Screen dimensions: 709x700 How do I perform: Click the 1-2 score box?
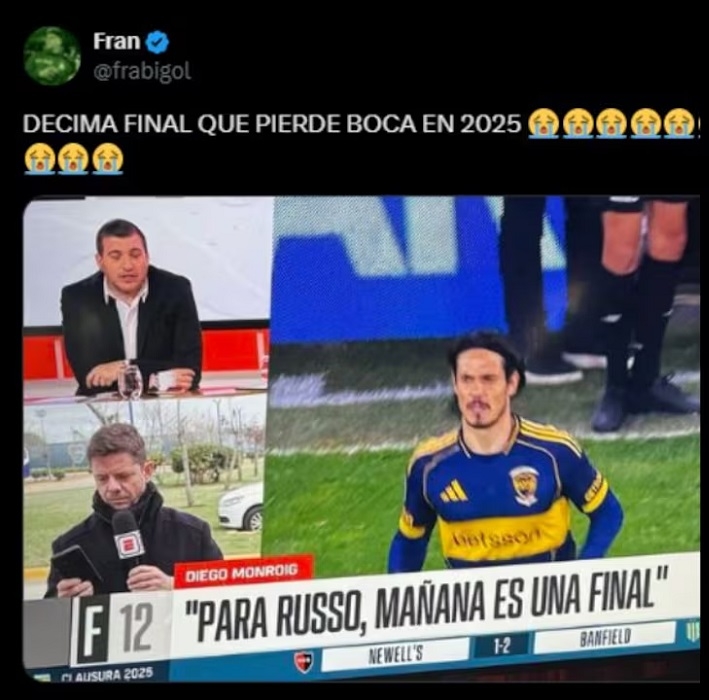click(x=501, y=646)
